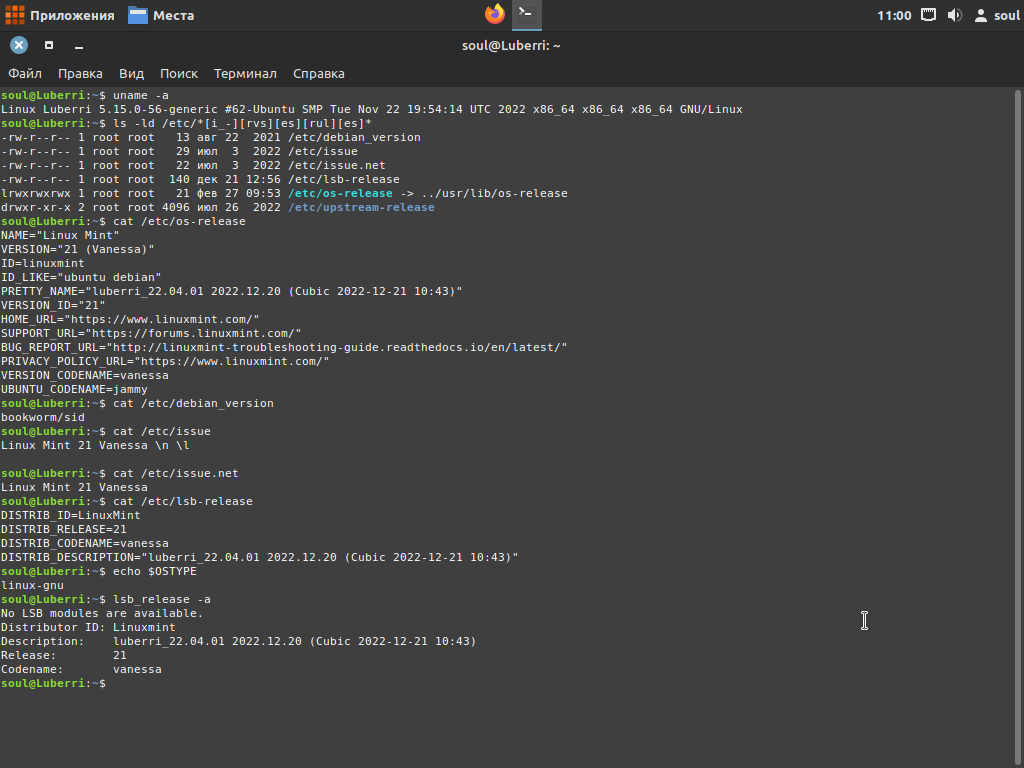This screenshot has width=1024, height=768.
Task: Click the /etc/os-release symlink text
Action: pyautogui.click(x=340, y=193)
